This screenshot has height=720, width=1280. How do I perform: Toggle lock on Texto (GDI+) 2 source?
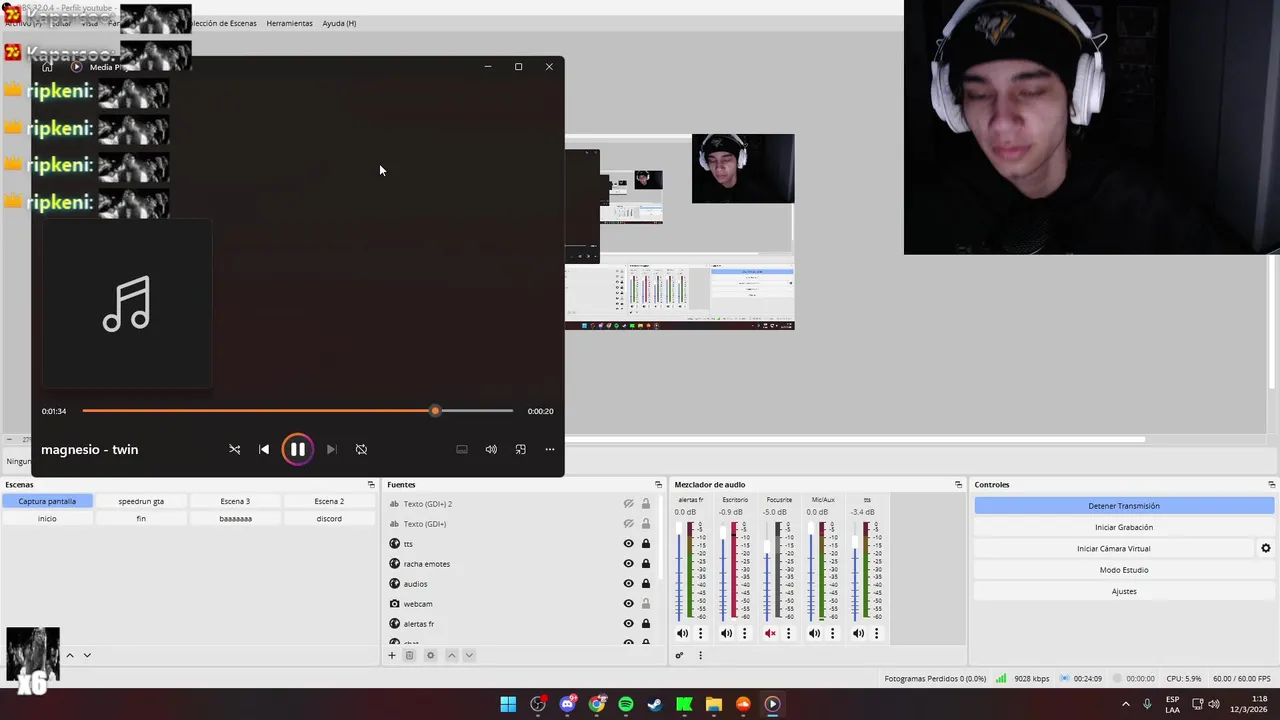tap(646, 504)
